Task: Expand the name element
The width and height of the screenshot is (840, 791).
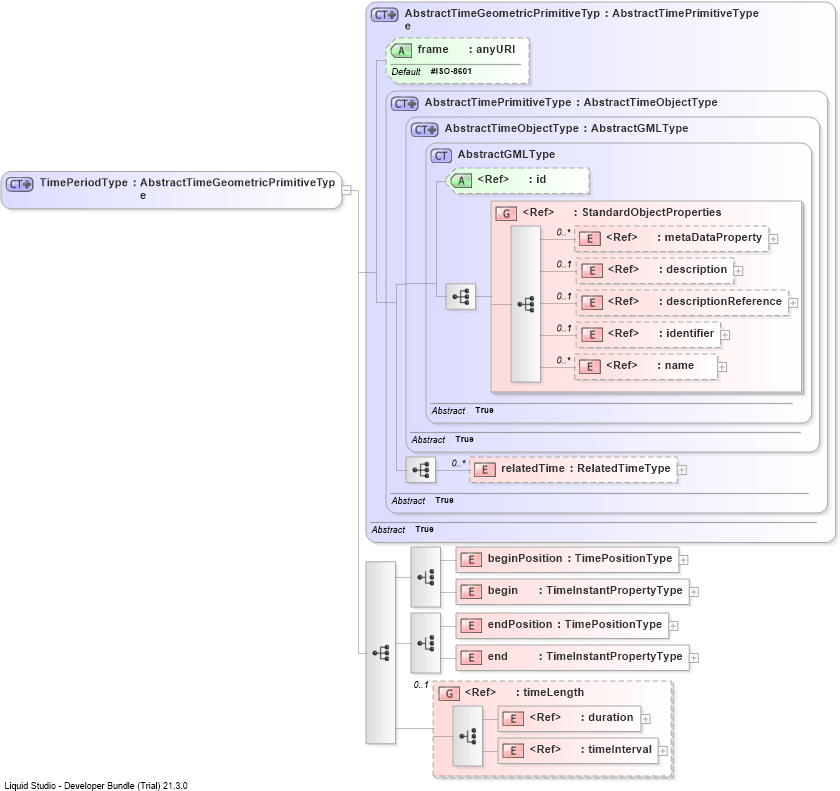Action: pos(722,367)
